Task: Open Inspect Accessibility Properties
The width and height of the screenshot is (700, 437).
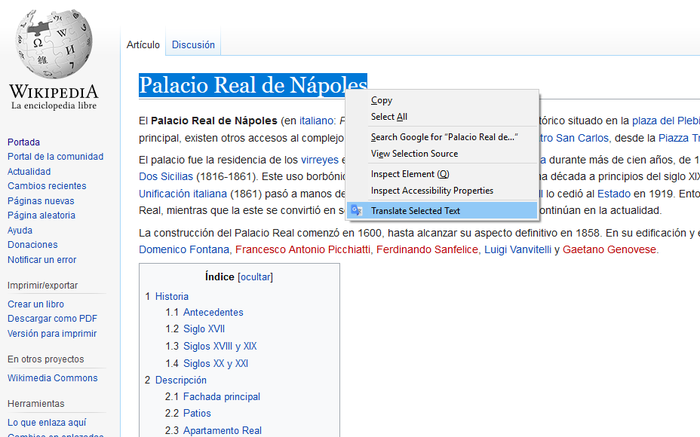Action: (432, 190)
